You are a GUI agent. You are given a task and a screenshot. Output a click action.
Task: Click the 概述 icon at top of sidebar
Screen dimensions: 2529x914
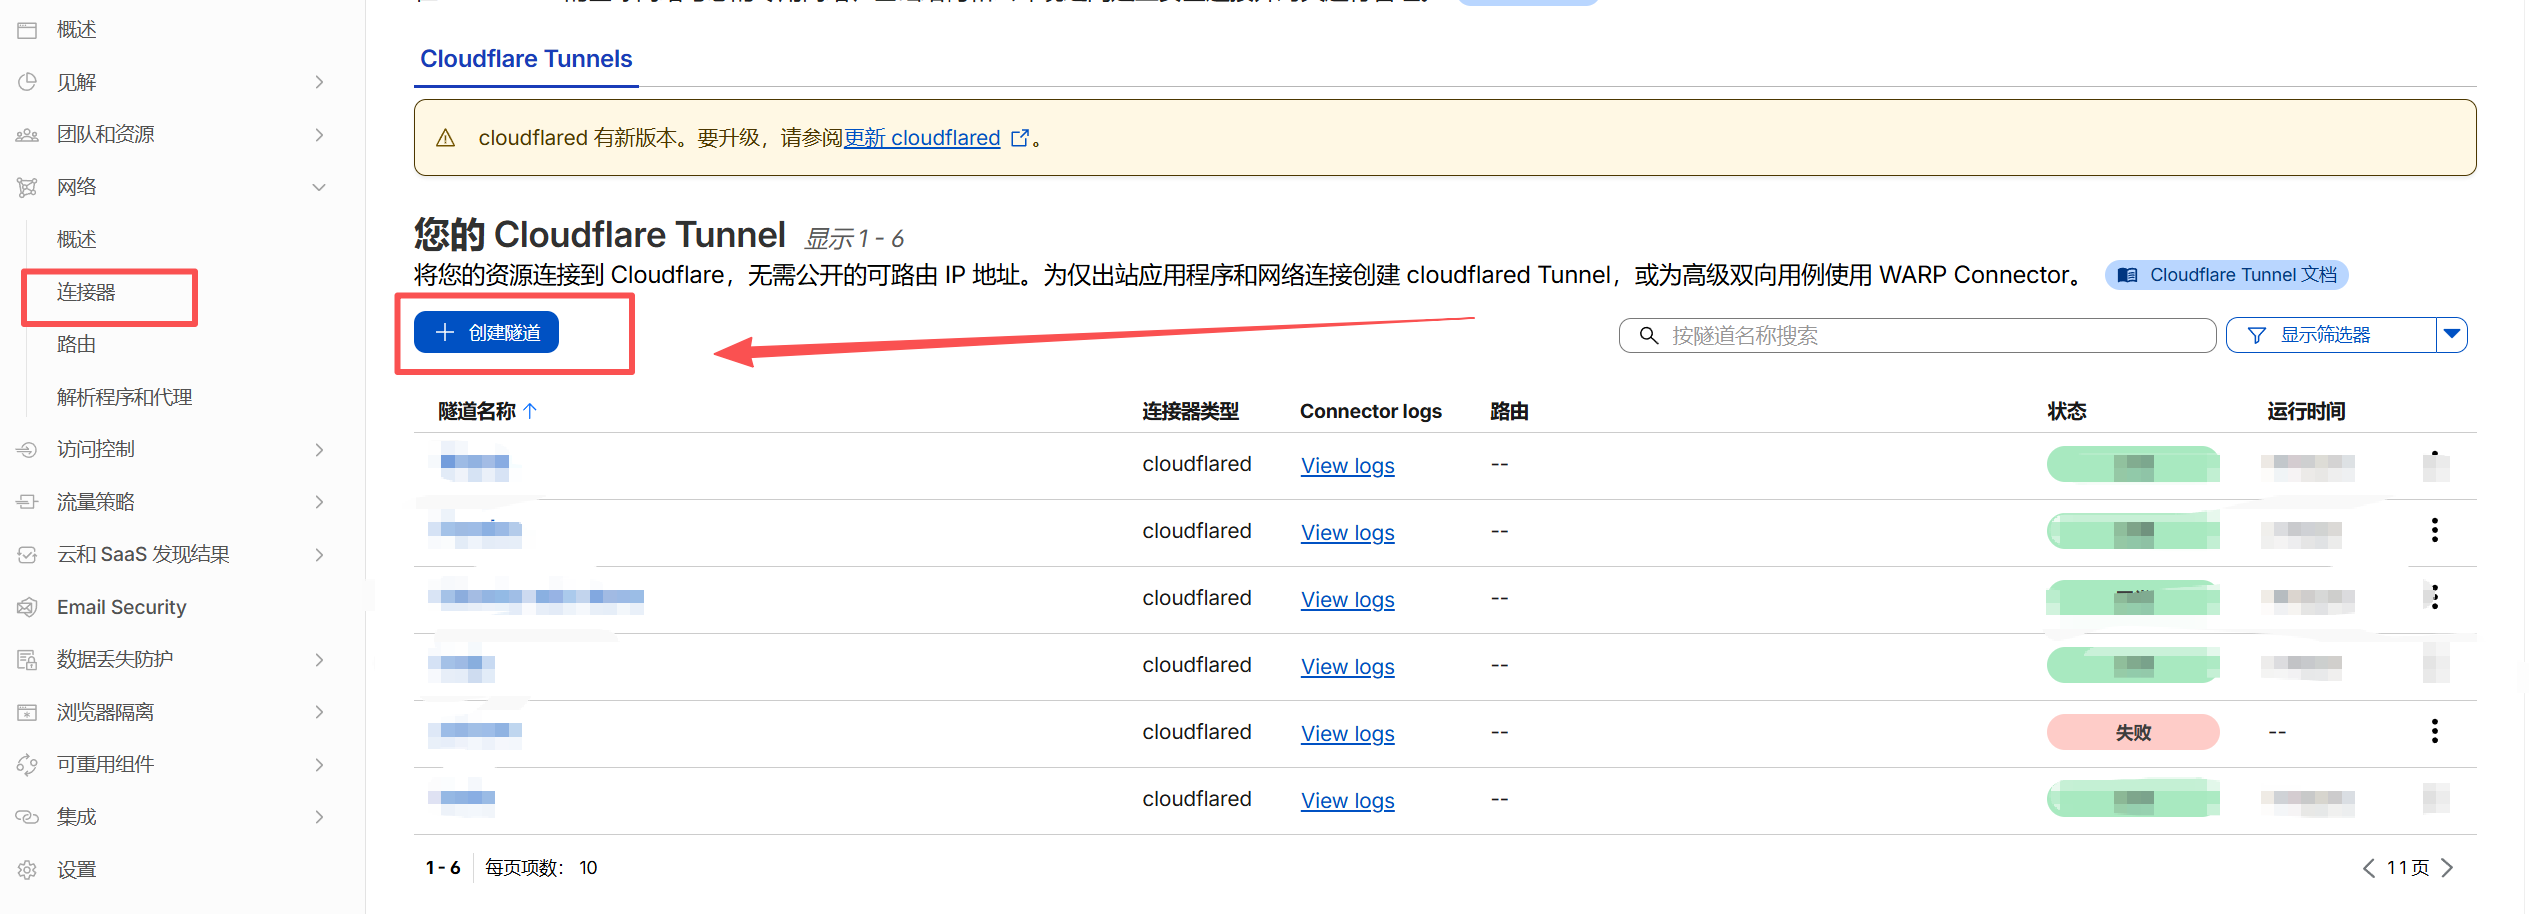point(27,30)
